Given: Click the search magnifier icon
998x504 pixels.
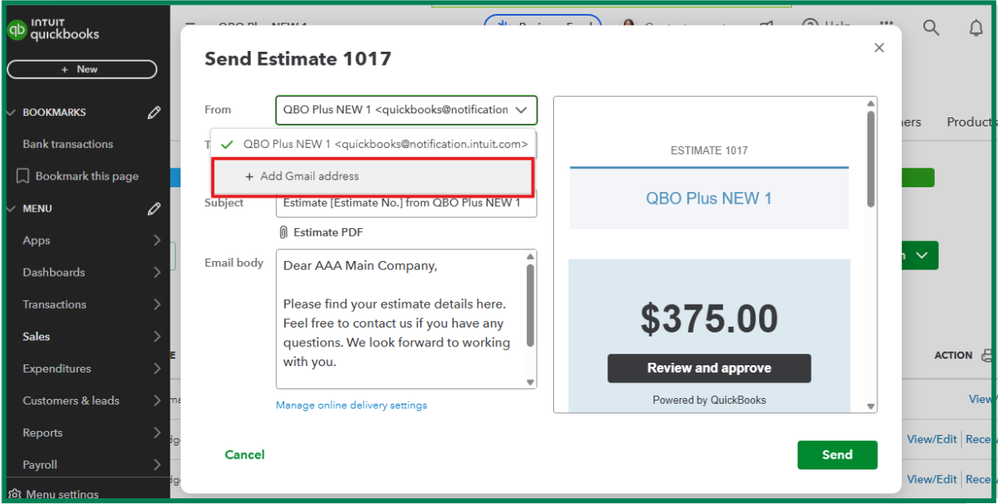Looking at the screenshot, I should pos(931,28).
